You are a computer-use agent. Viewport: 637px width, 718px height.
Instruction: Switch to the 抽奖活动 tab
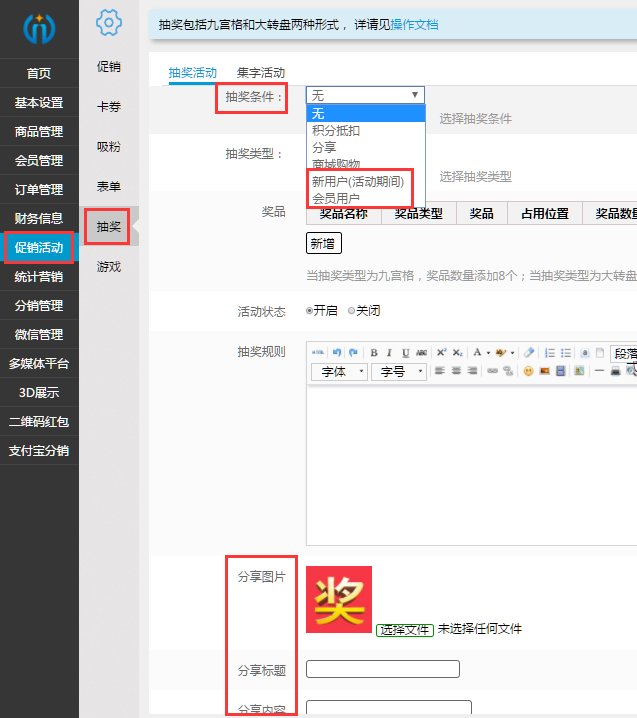tap(192, 73)
